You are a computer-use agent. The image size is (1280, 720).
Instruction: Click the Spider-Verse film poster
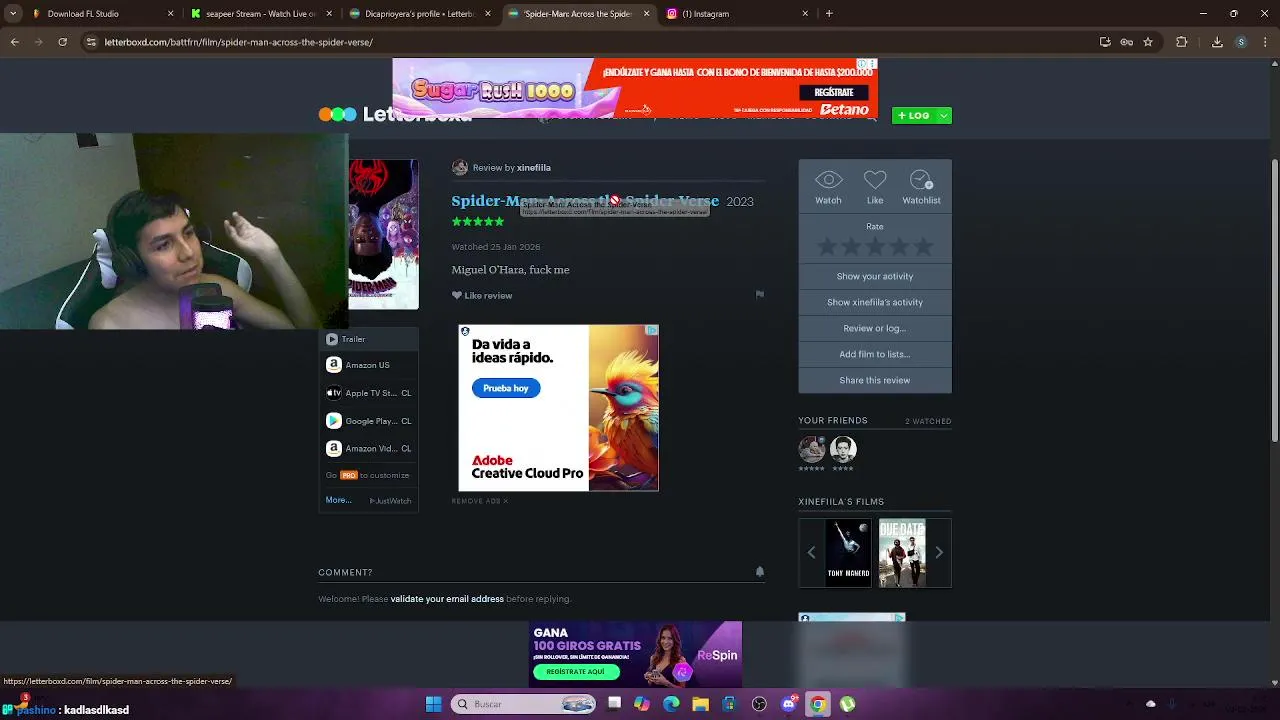click(384, 234)
